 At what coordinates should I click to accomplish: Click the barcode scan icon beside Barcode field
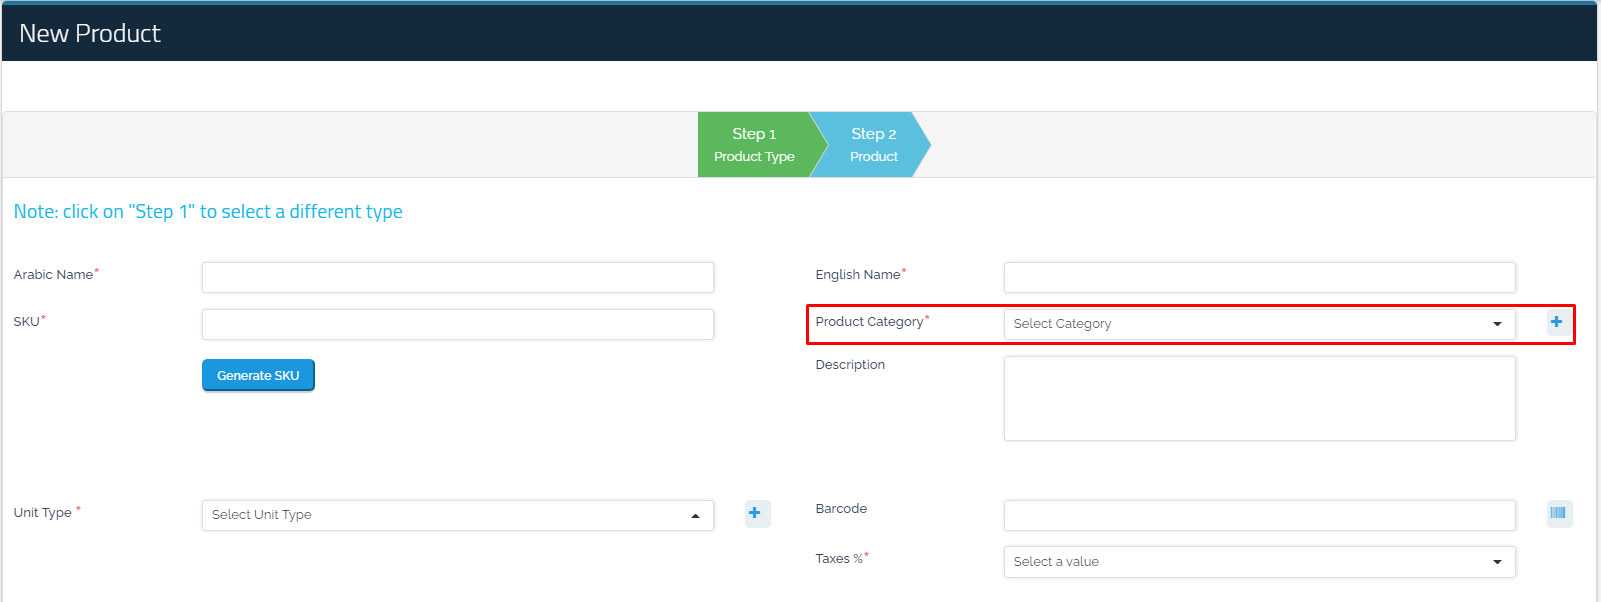pos(1558,513)
